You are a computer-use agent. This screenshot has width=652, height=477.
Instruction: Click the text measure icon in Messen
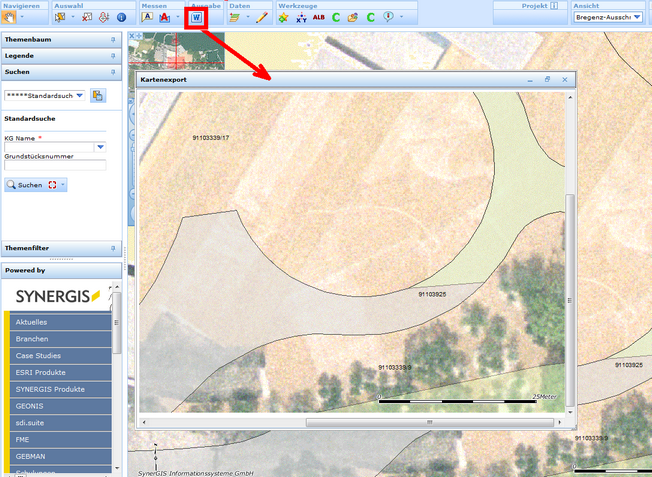(x=147, y=17)
